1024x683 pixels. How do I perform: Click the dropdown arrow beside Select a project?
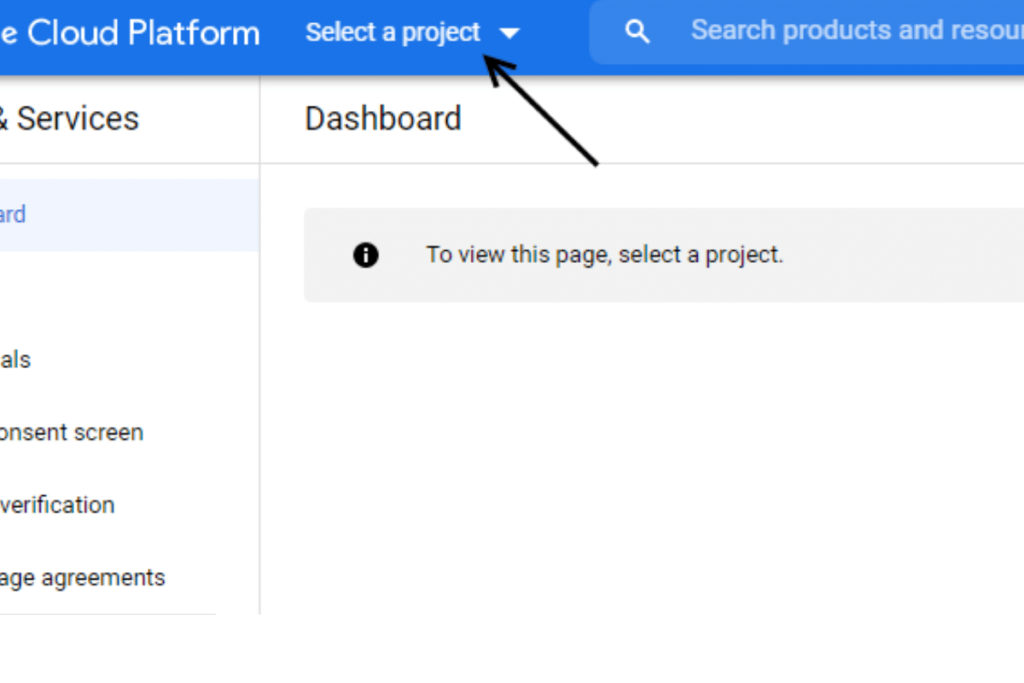510,32
